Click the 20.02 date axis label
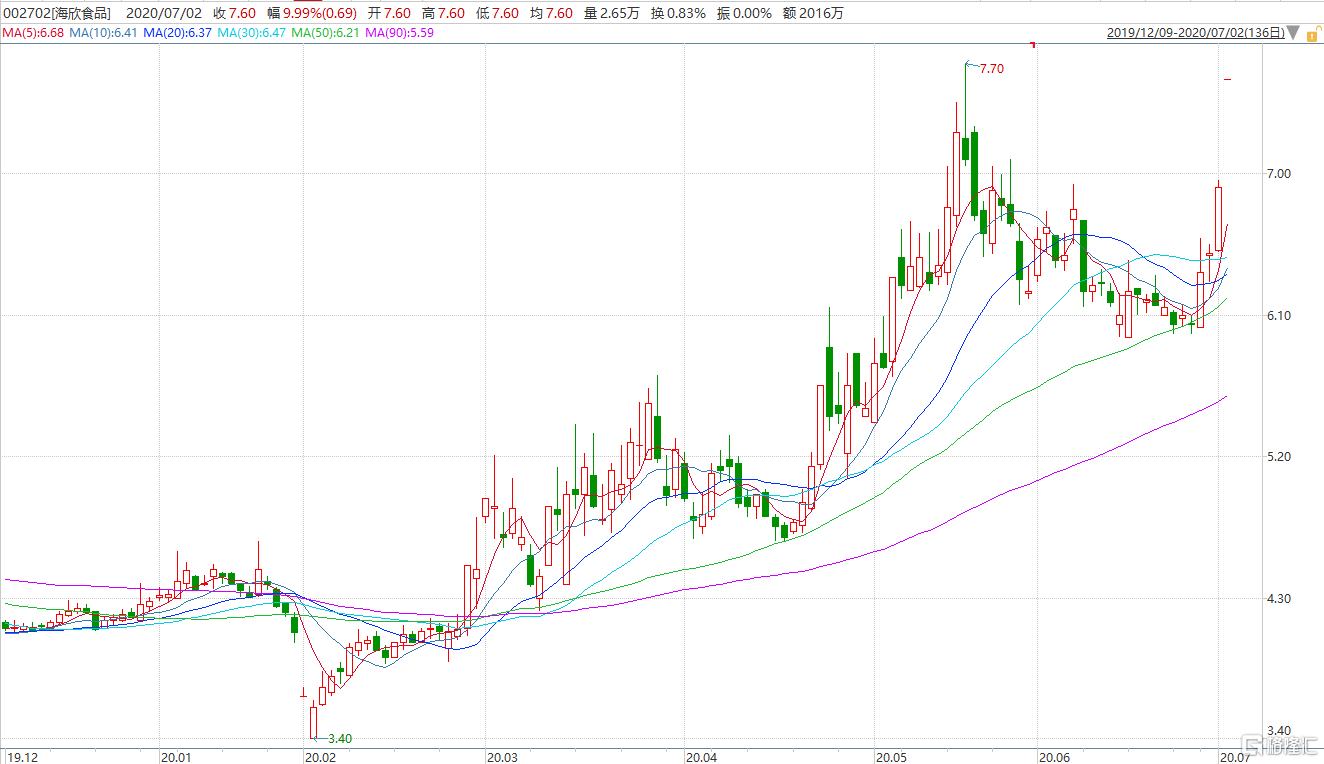This screenshot has height=764, width=1324. 320,756
